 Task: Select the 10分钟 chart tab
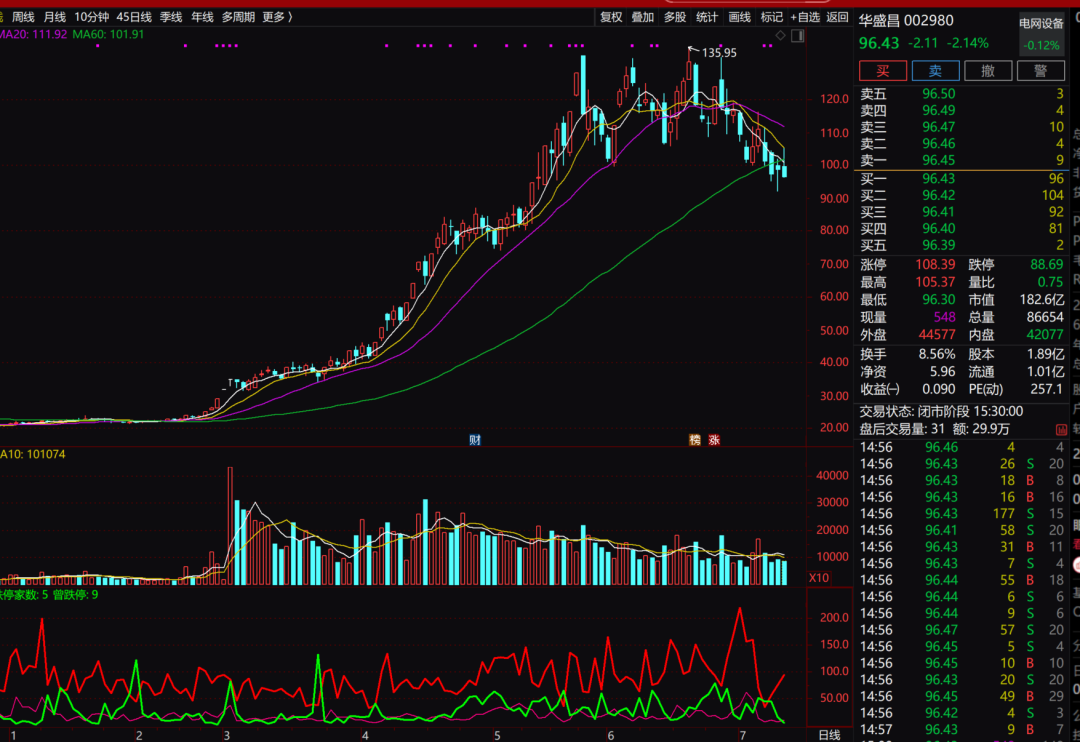[92, 17]
